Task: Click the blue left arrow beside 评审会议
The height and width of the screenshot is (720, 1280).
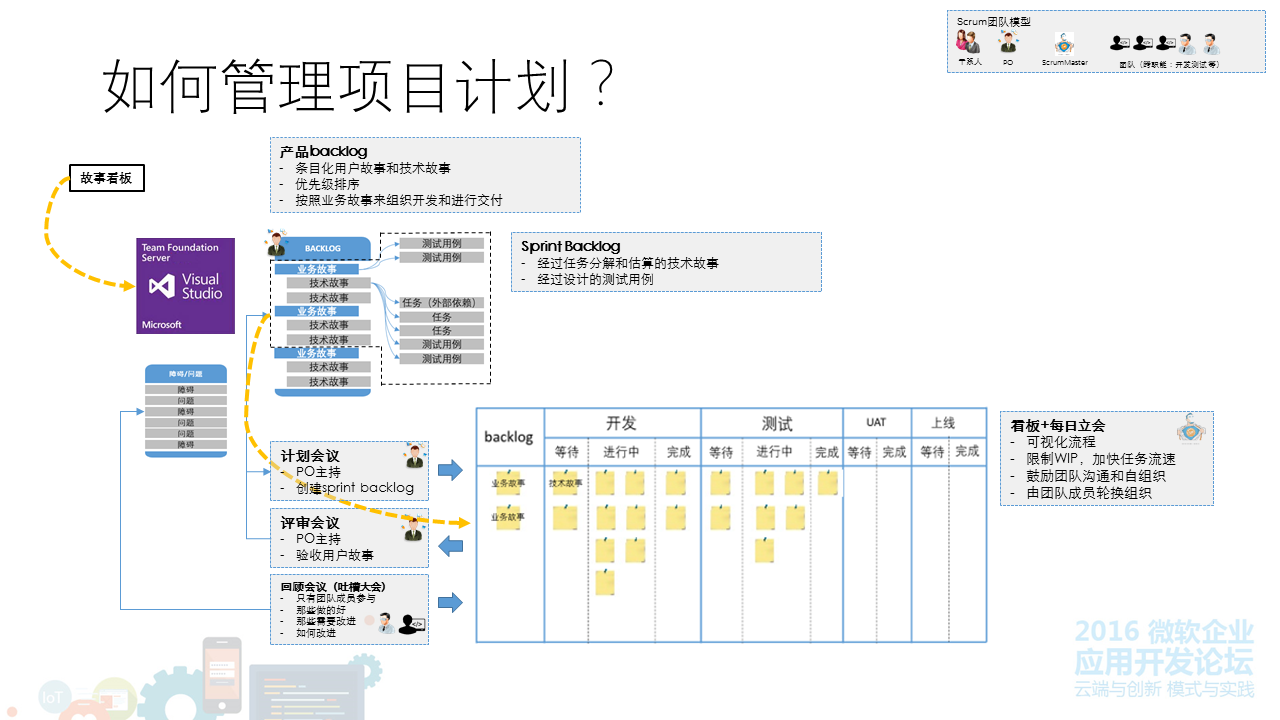Action: click(x=451, y=545)
